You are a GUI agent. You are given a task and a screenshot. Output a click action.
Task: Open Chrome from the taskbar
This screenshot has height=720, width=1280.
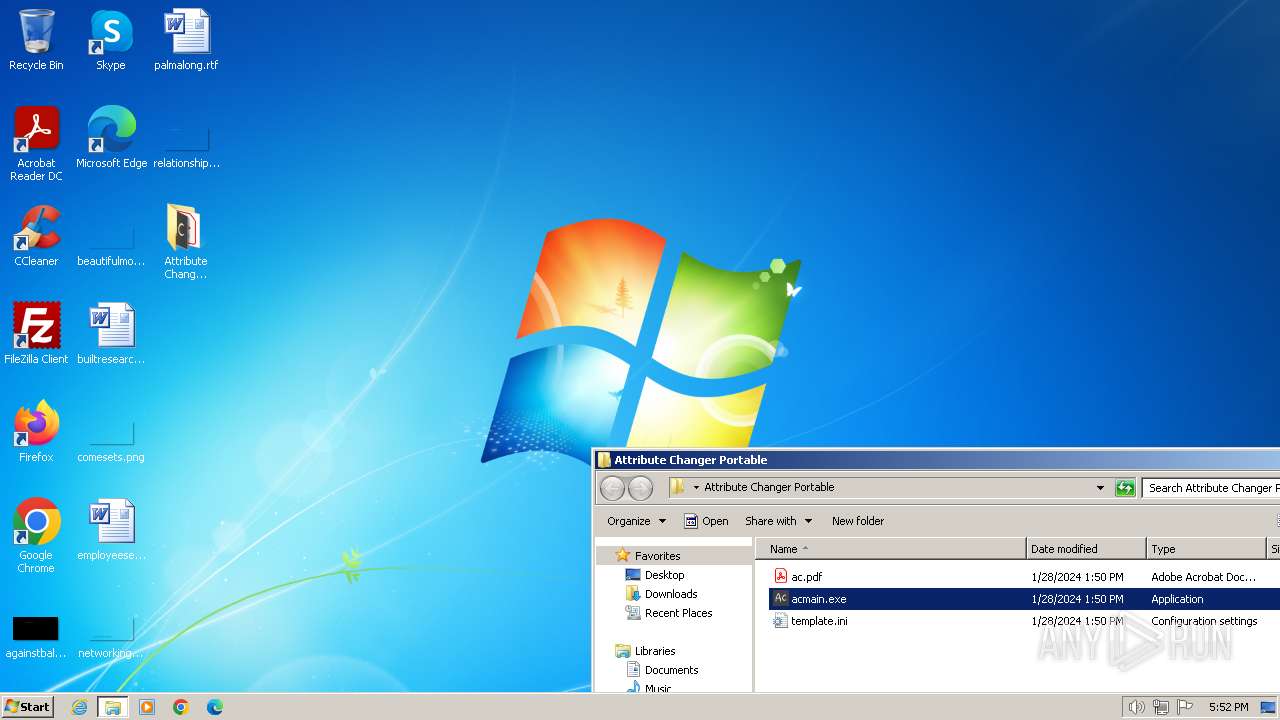pyautogui.click(x=181, y=707)
